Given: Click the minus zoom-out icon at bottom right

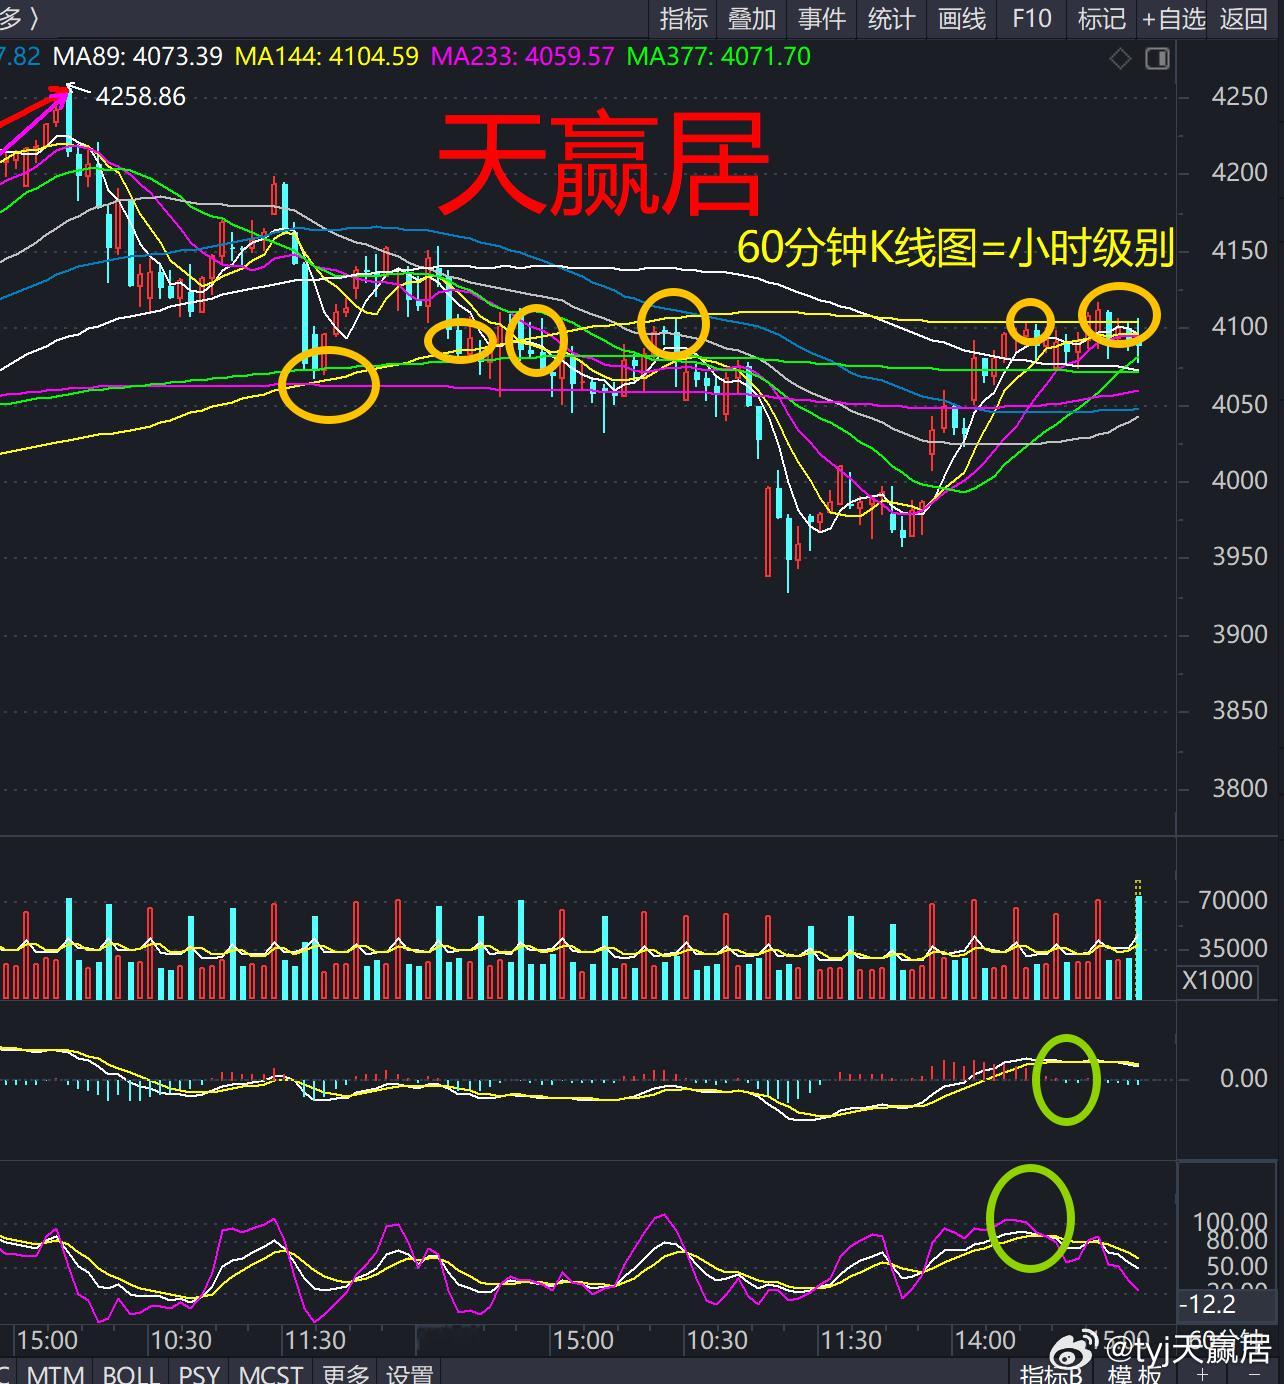Looking at the screenshot, I should (x=1254, y=1376).
